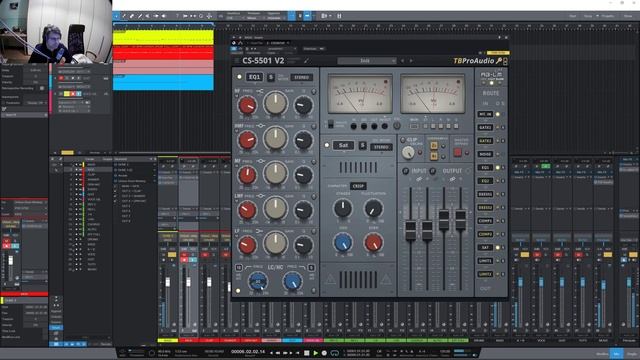Viewport: 640px width, 360px height.
Task: Click the GATE1 routing module
Action: coord(485,128)
